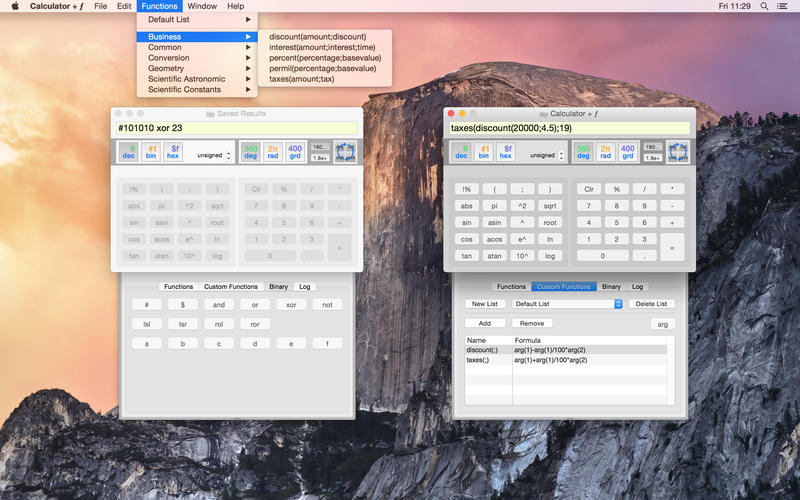The image size is (800, 500).
Task: Click the lsl shift button in Binary panel
Action: click(x=147, y=324)
